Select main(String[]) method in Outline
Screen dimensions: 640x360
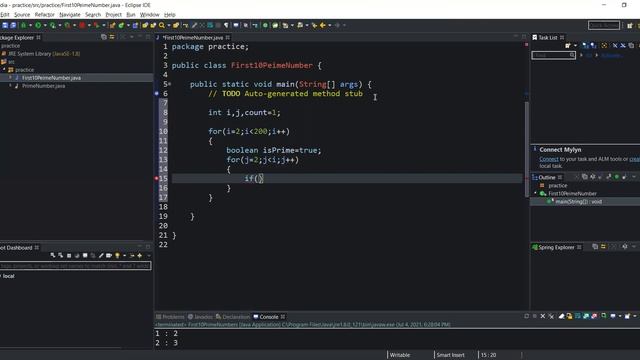578,202
